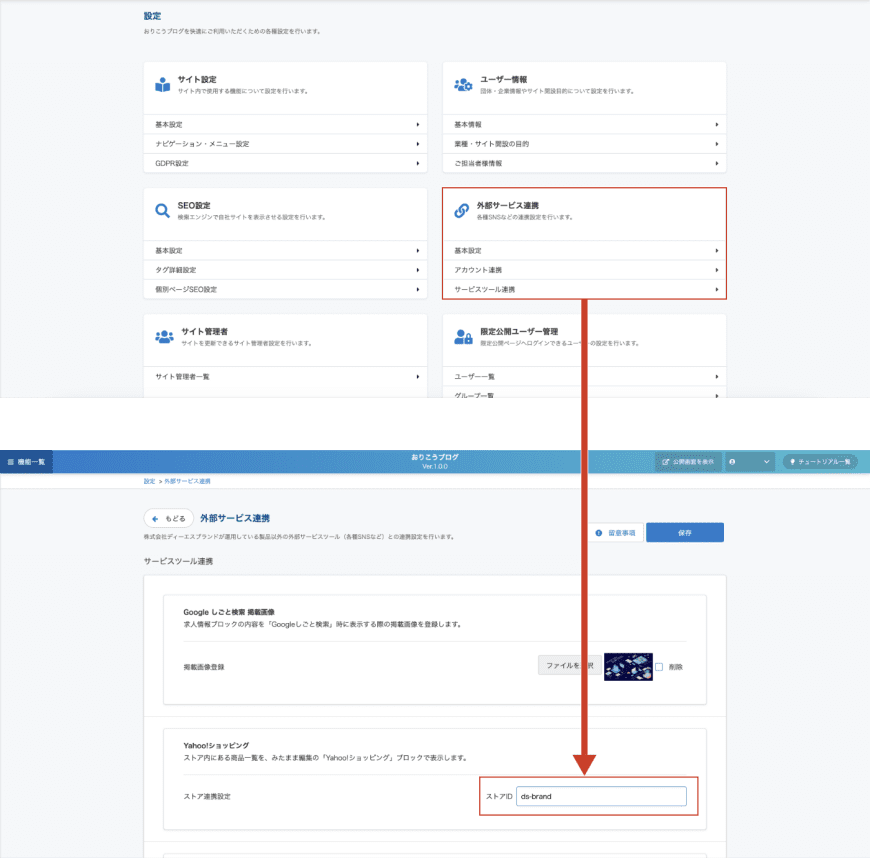
Task: Click the サイト設定 book icon
Action: click(x=163, y=85)
